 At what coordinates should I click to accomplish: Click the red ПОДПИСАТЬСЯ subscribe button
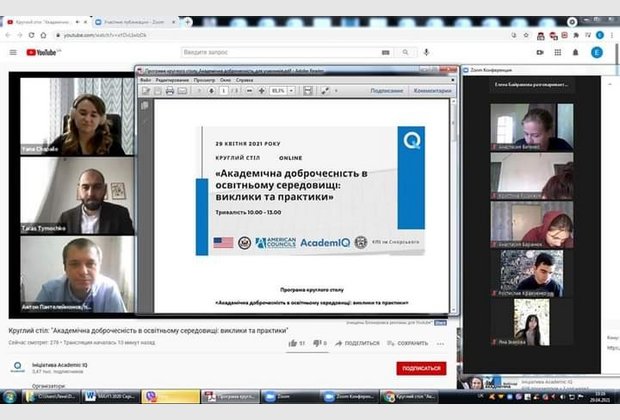coord(421,368)
